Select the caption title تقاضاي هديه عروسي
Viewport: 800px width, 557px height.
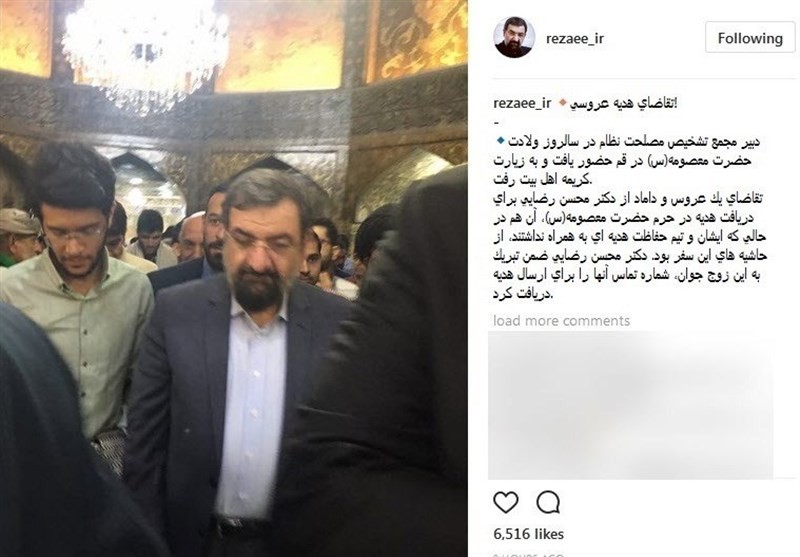pyautogui.click(x=623, y=103)
